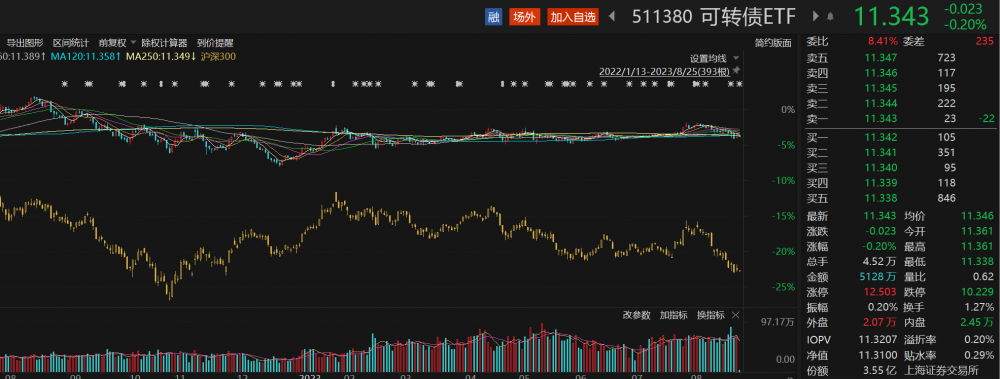Close the volume indicator panel with X
The width and height of the screenshot is (1000, 379).
[x=735, y=315]
